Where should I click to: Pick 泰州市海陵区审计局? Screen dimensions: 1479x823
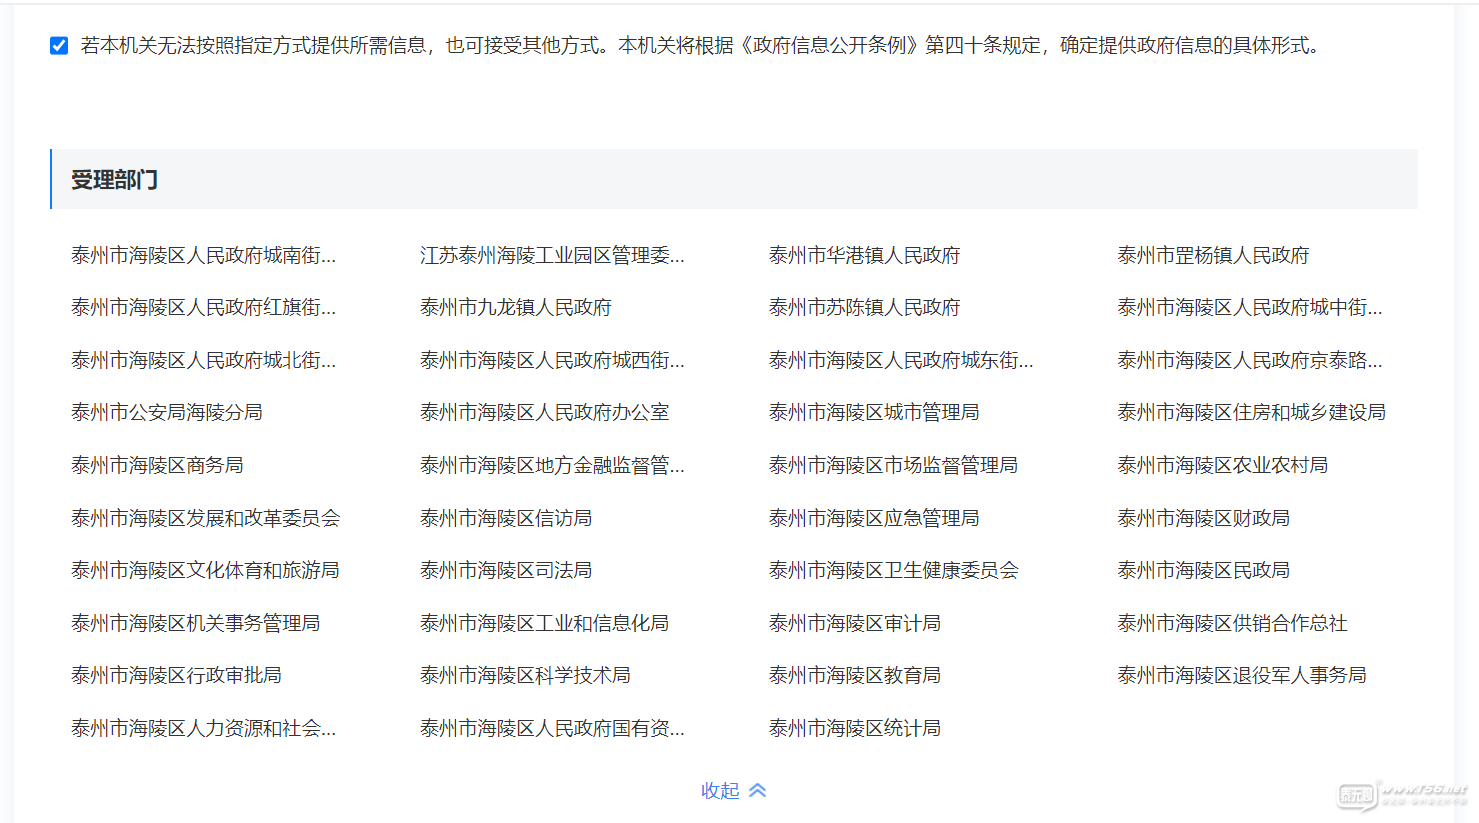click(x=855, y=624)
